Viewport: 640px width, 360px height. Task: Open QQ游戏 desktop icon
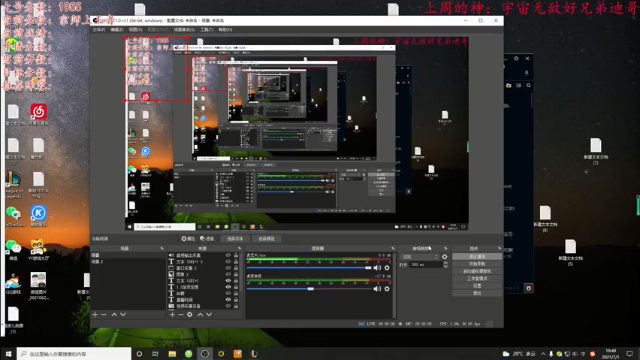13,284
